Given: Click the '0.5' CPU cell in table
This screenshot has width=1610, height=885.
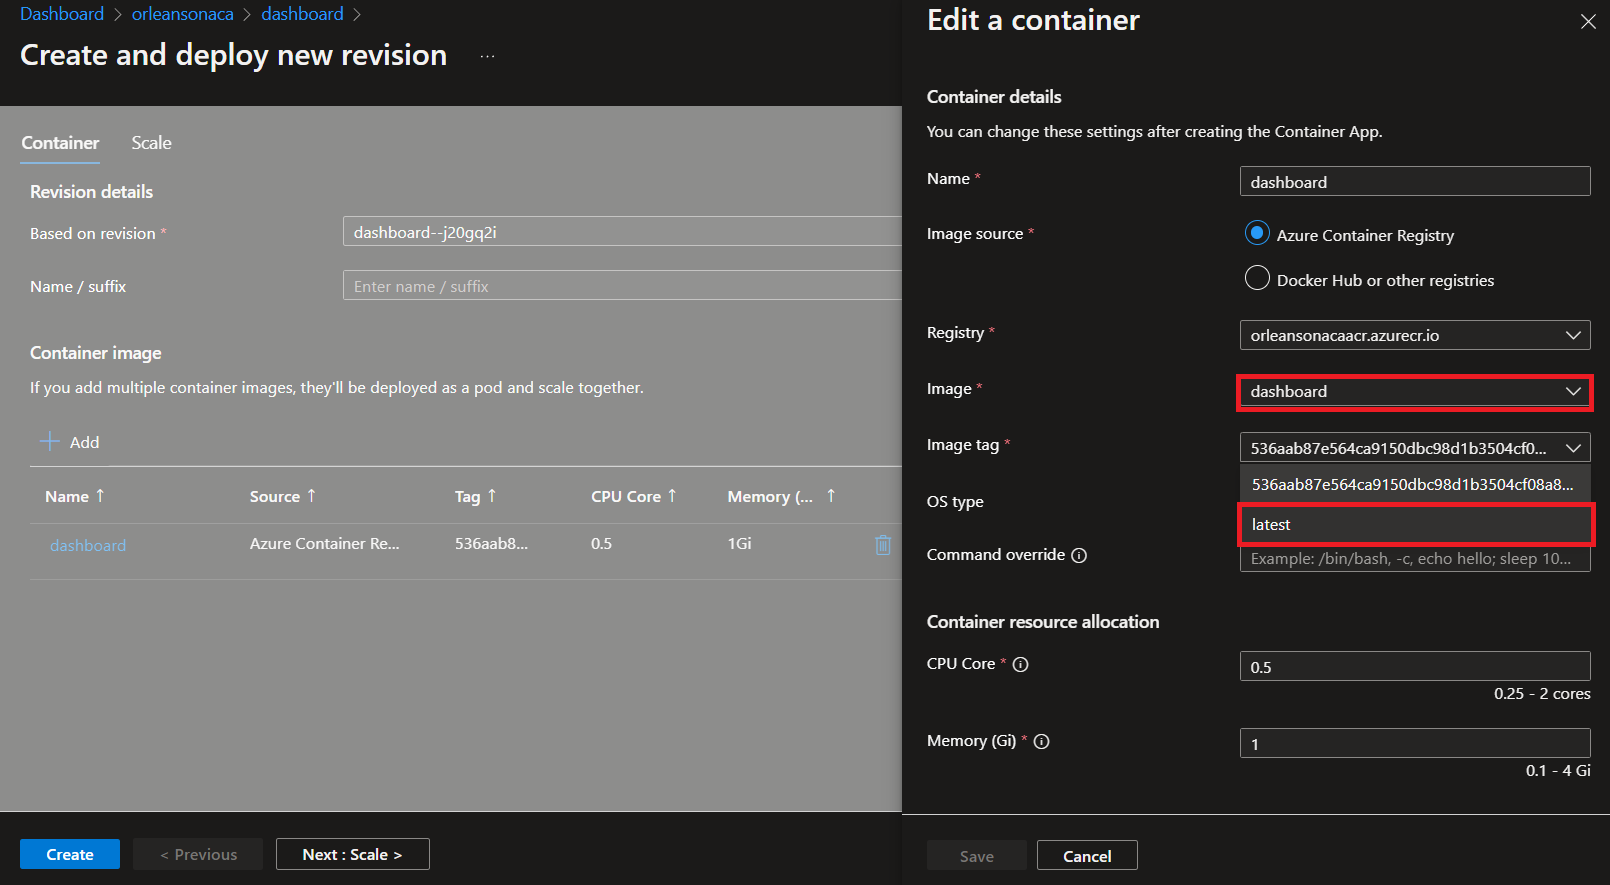Looking at the screenshot, I should [x=601, y=543].
